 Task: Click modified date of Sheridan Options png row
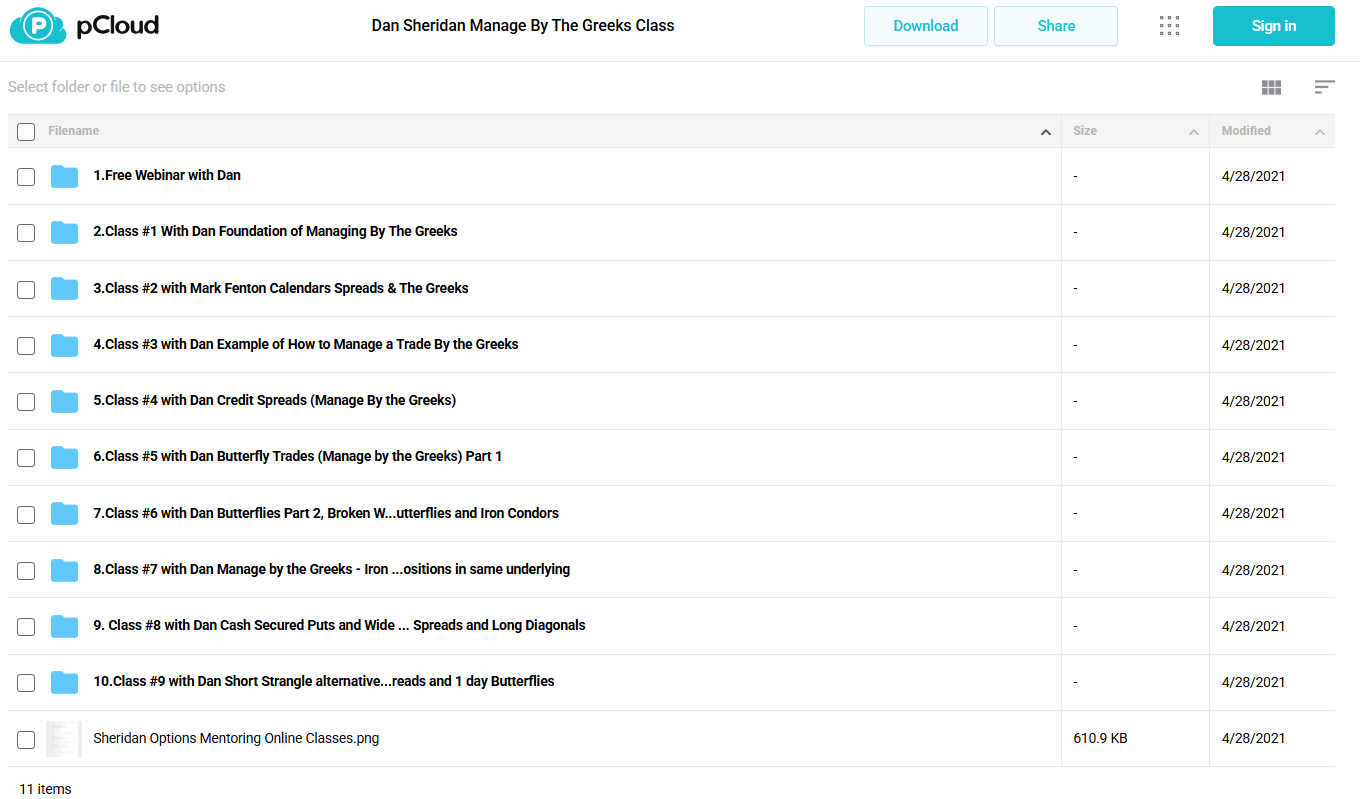[x=1253, y=738]
